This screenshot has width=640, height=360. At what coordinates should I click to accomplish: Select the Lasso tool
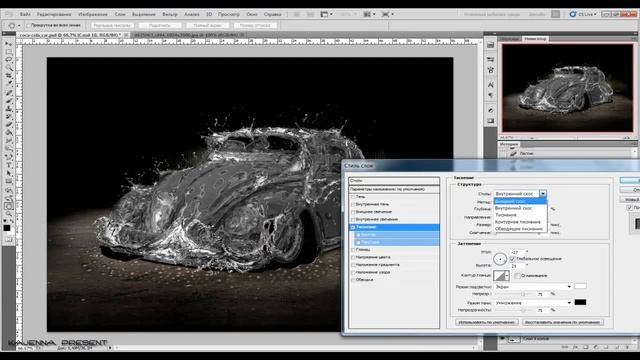(8, 60)
